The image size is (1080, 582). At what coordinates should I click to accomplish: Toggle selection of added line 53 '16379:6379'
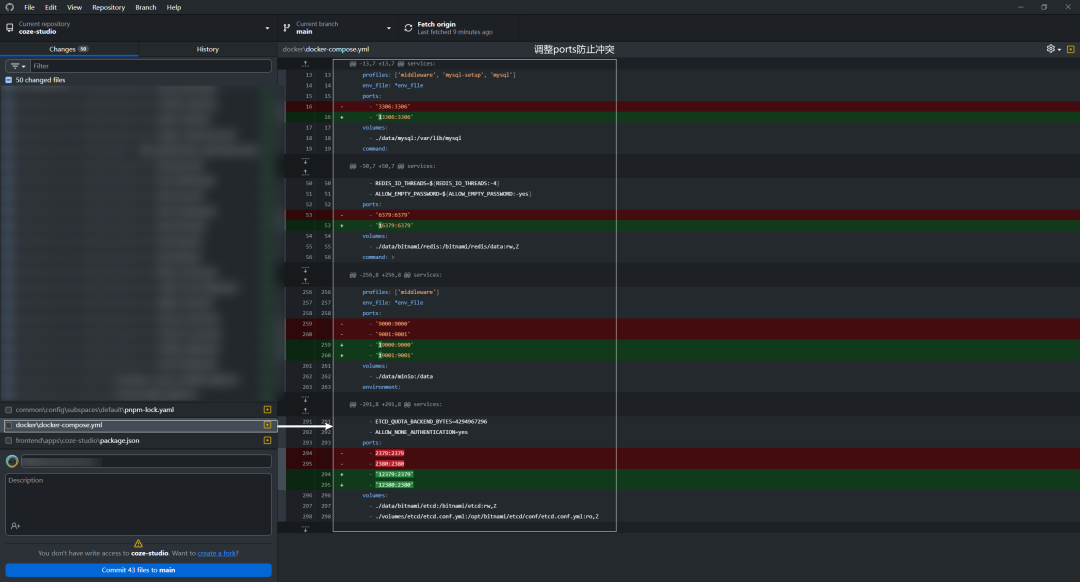tap(309, 225)
